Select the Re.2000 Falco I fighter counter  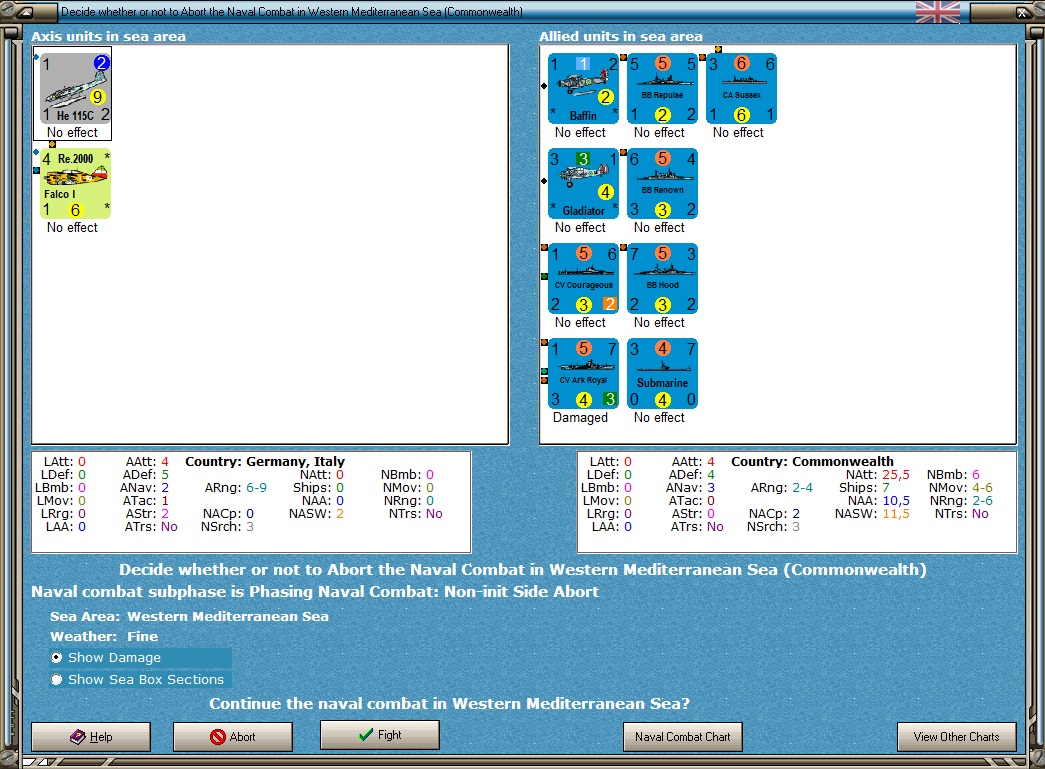pyautogui.click(x=75, y=184)
